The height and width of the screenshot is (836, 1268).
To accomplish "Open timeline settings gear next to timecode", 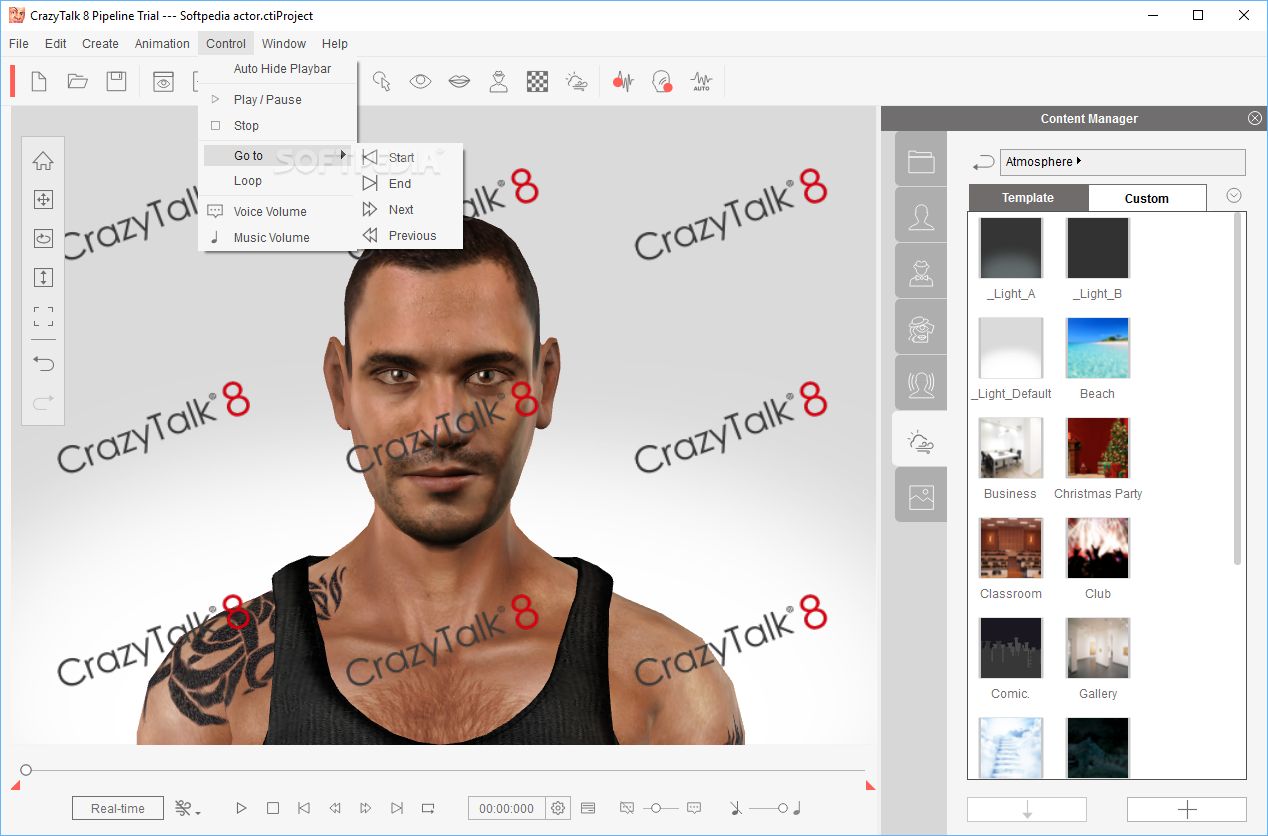I will tap(558, 808).
